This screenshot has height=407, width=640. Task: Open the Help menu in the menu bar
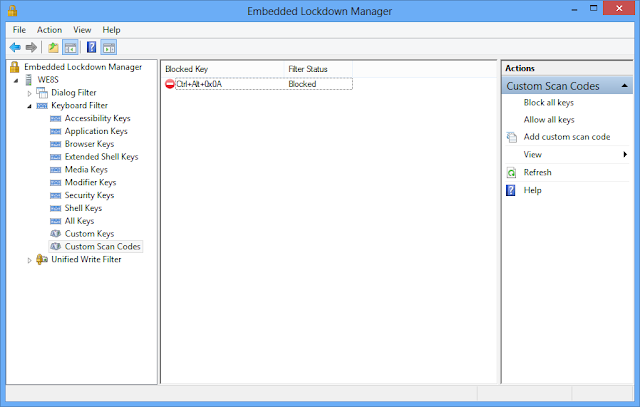111,30
